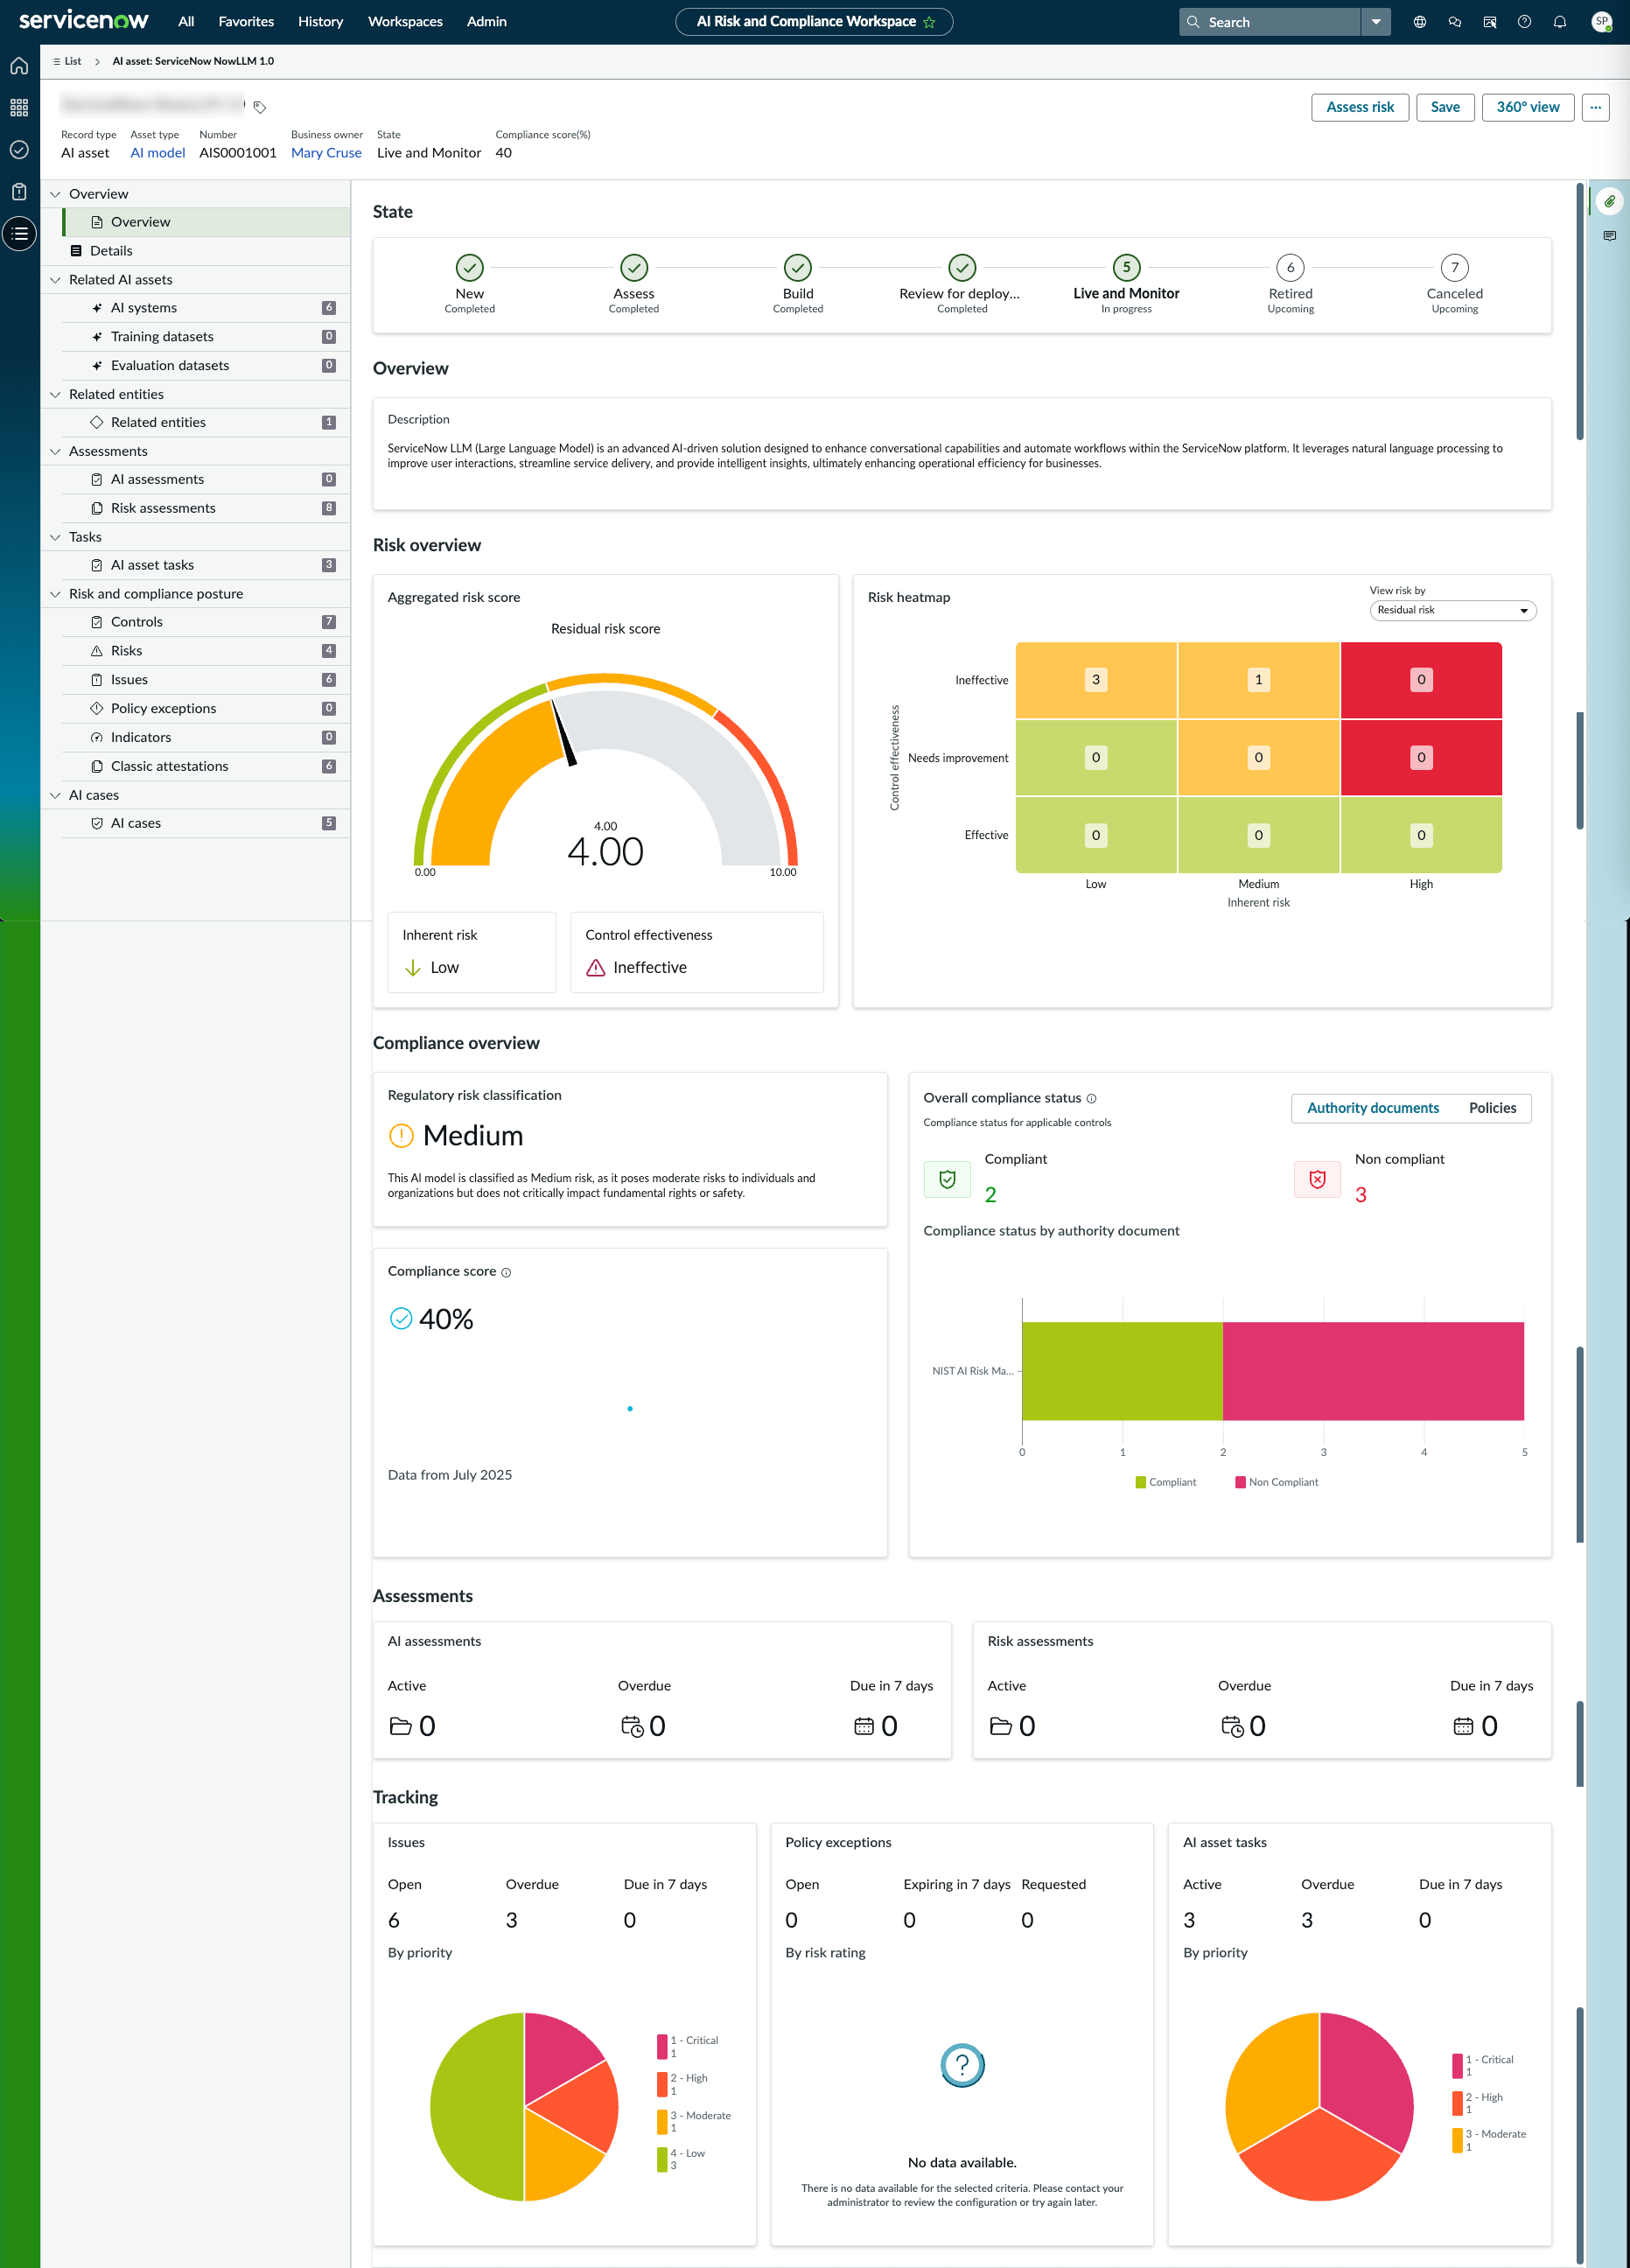Click the Review for deploy state step circle
The width and height of the screenshot is (1630, 2268).
962,267
